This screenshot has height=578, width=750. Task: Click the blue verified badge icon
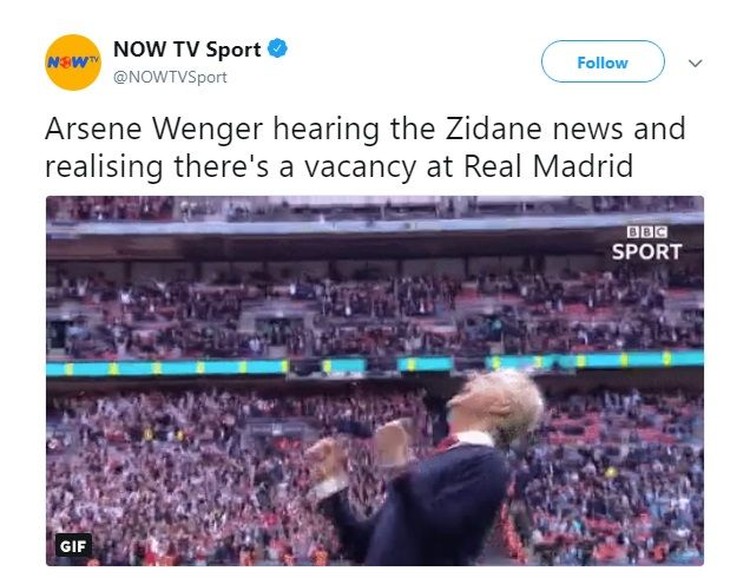277,49
